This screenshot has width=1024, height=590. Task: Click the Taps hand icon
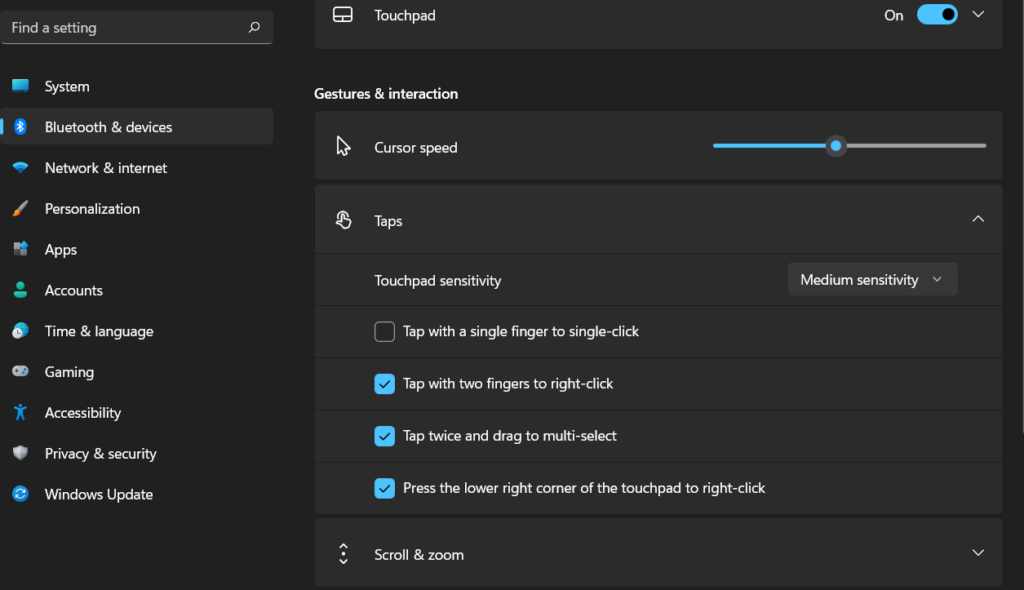click(344, 220)
